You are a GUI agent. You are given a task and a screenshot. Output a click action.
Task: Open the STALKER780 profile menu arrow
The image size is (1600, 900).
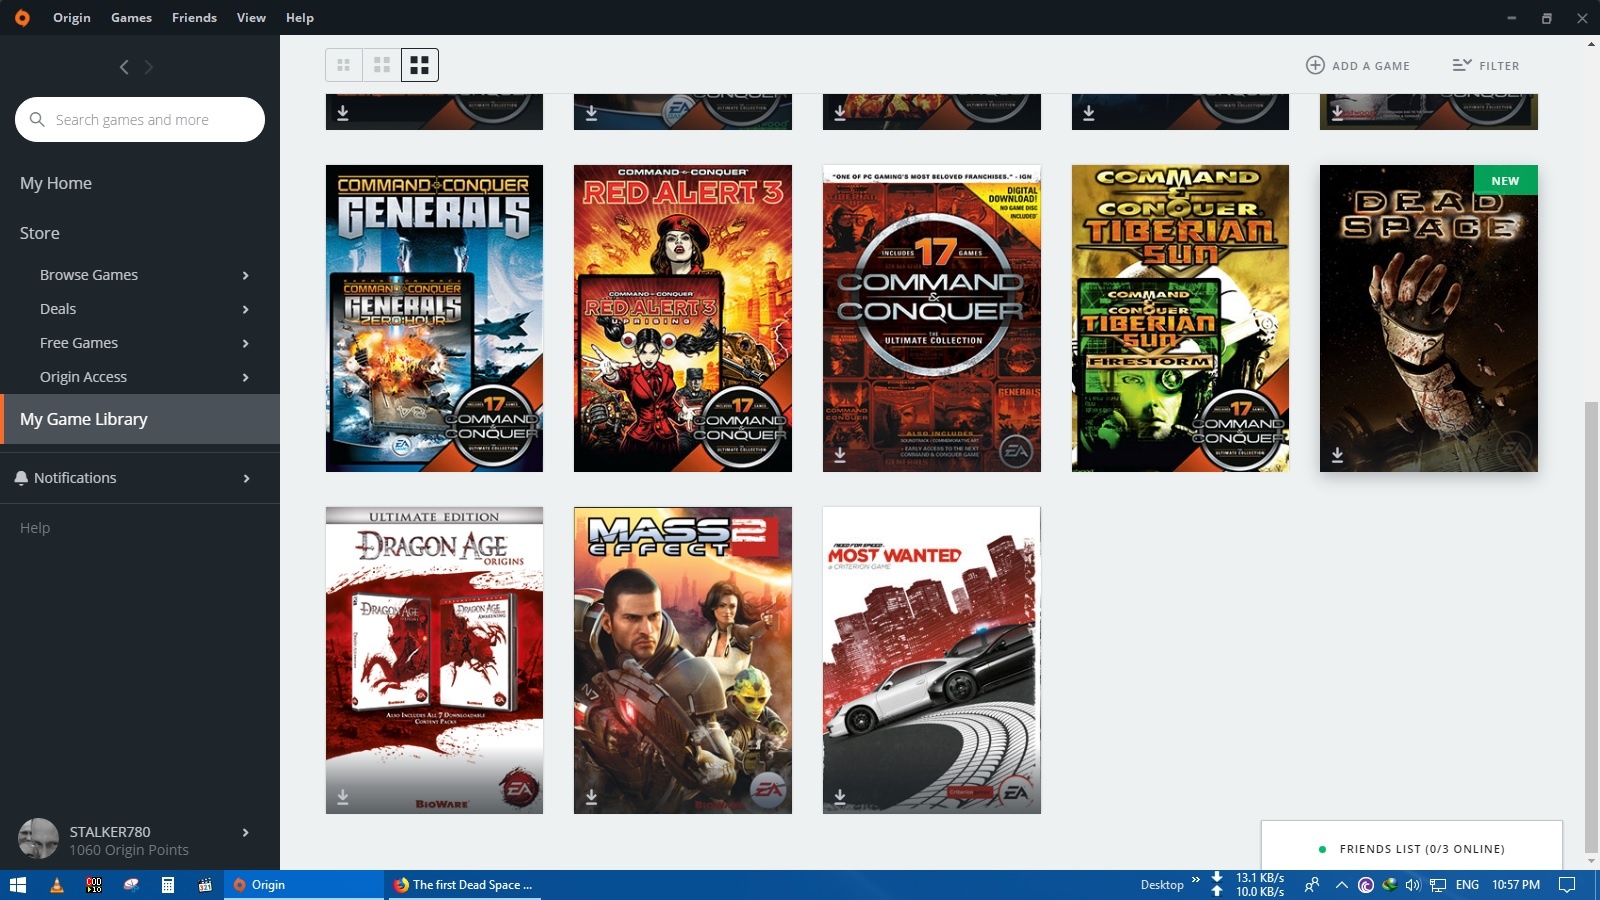(x=246, y=832)
